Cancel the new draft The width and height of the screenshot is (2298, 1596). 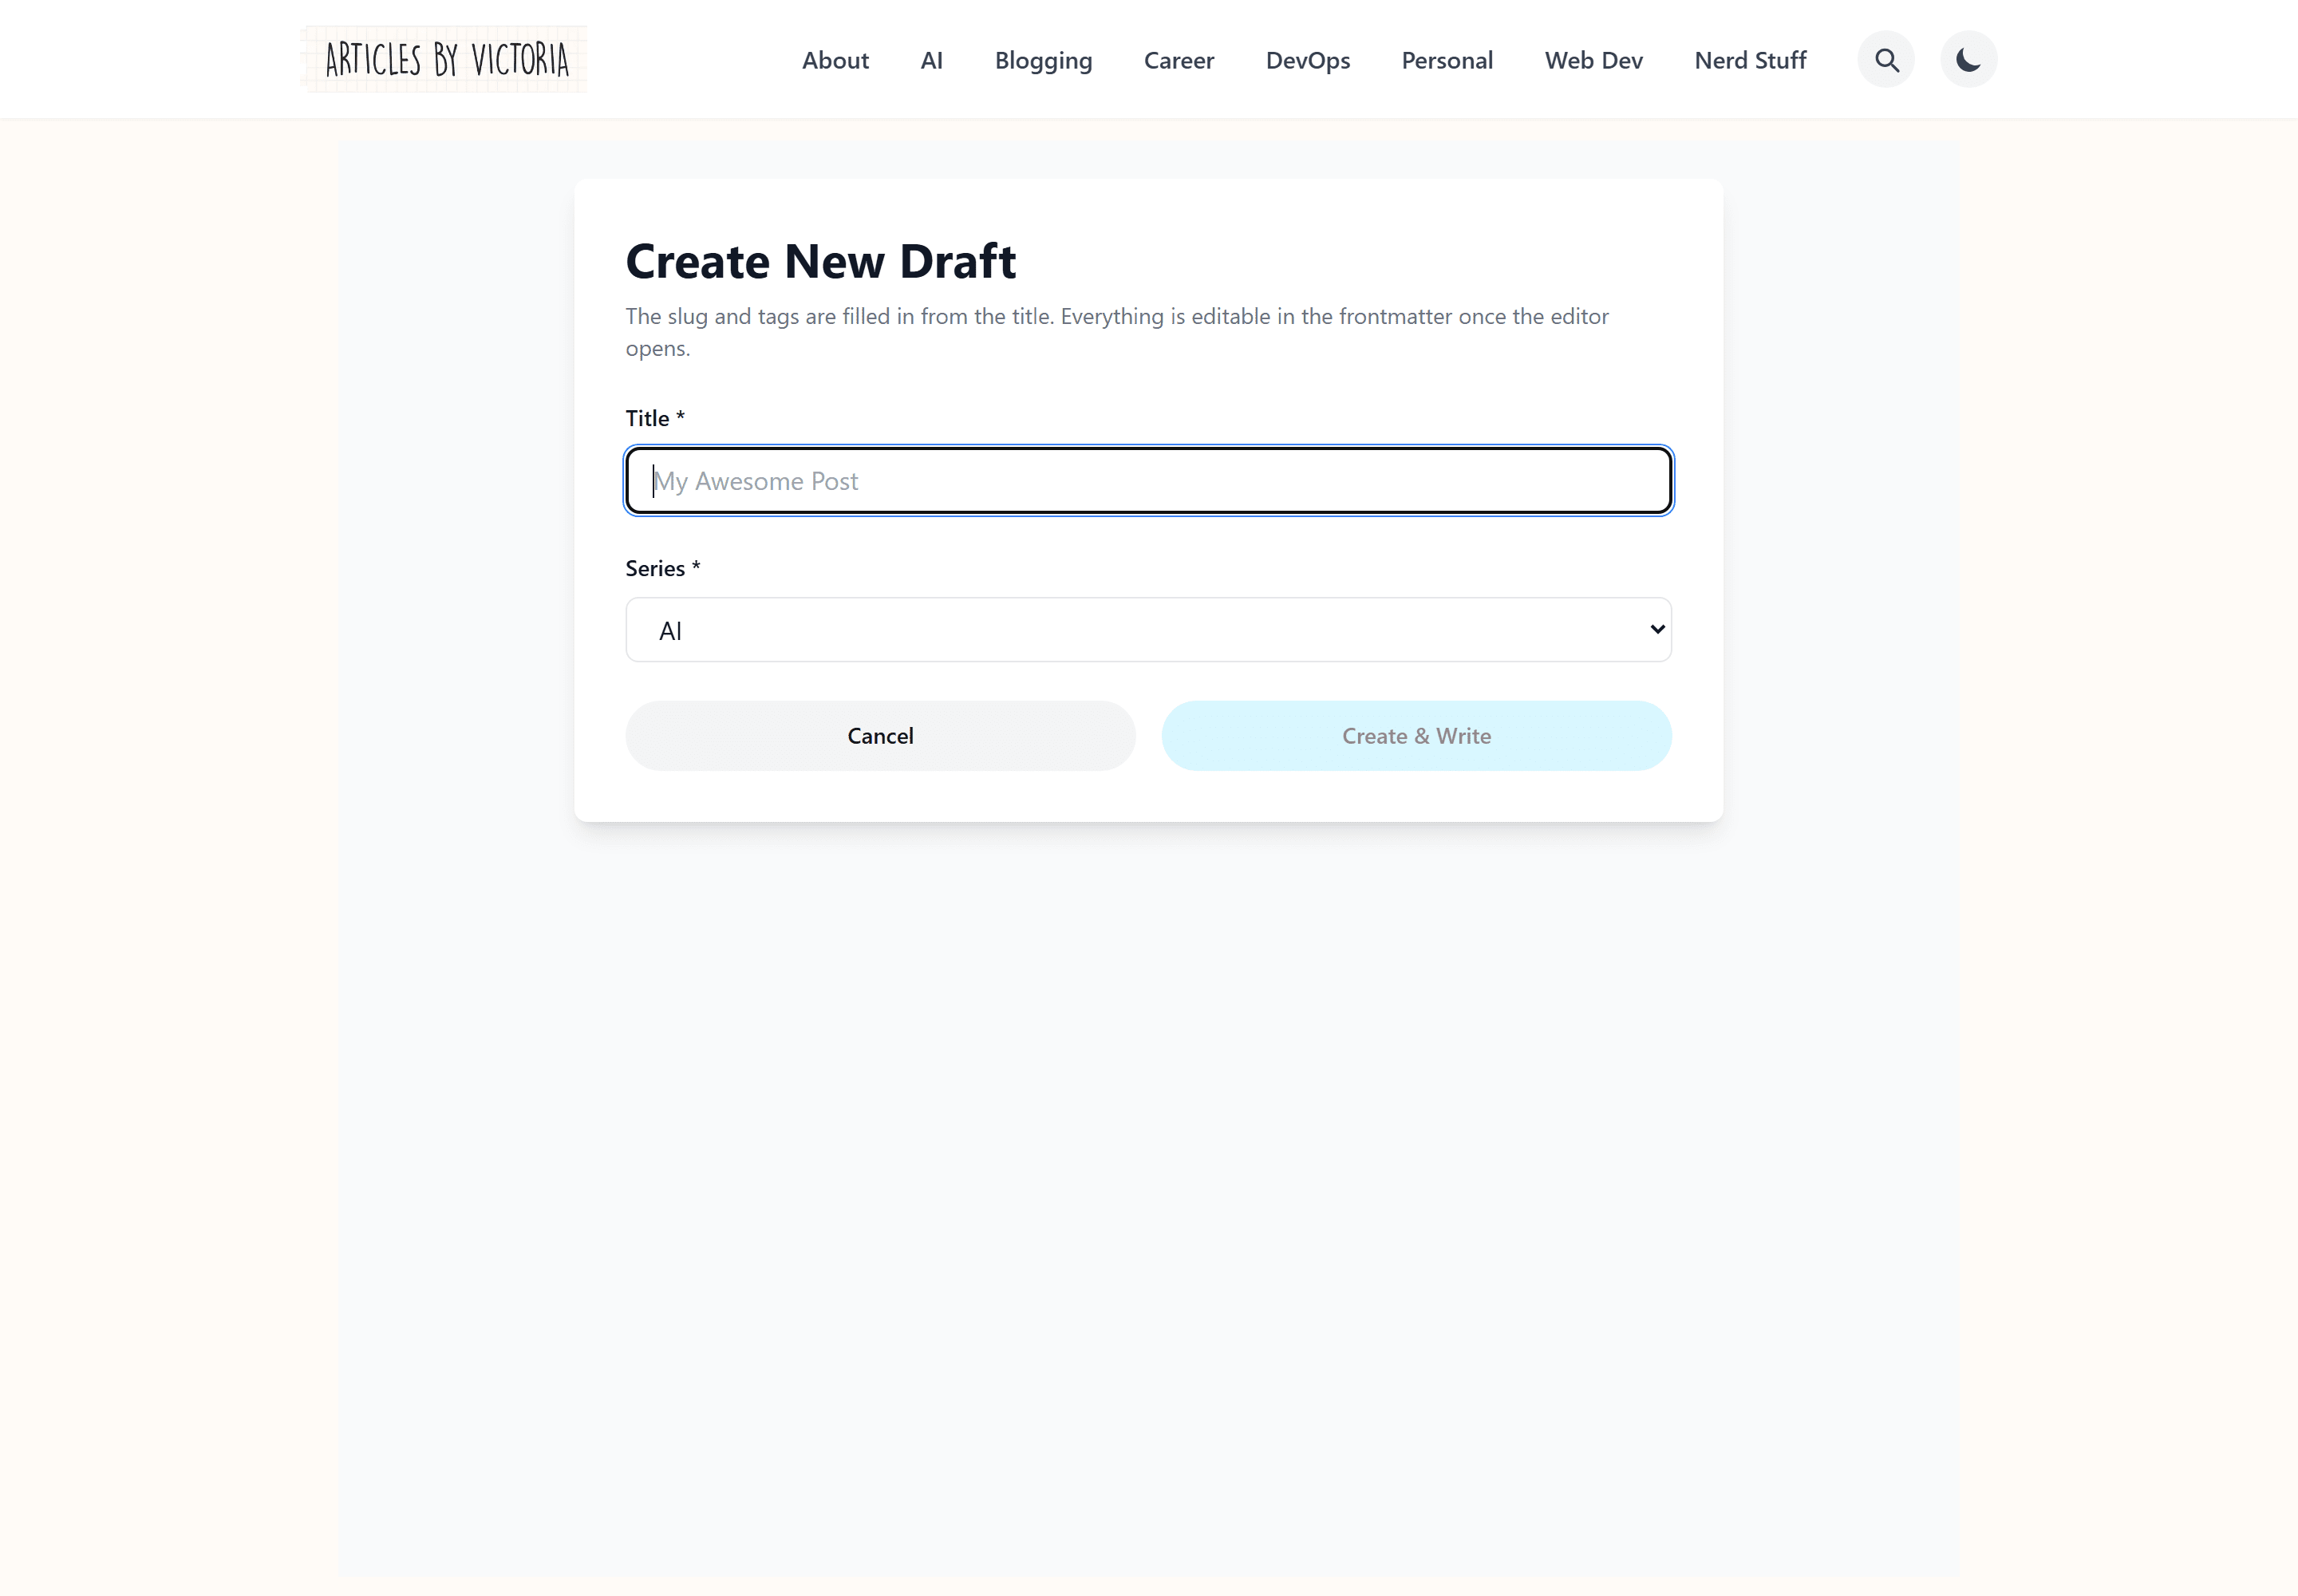(880, 736)
